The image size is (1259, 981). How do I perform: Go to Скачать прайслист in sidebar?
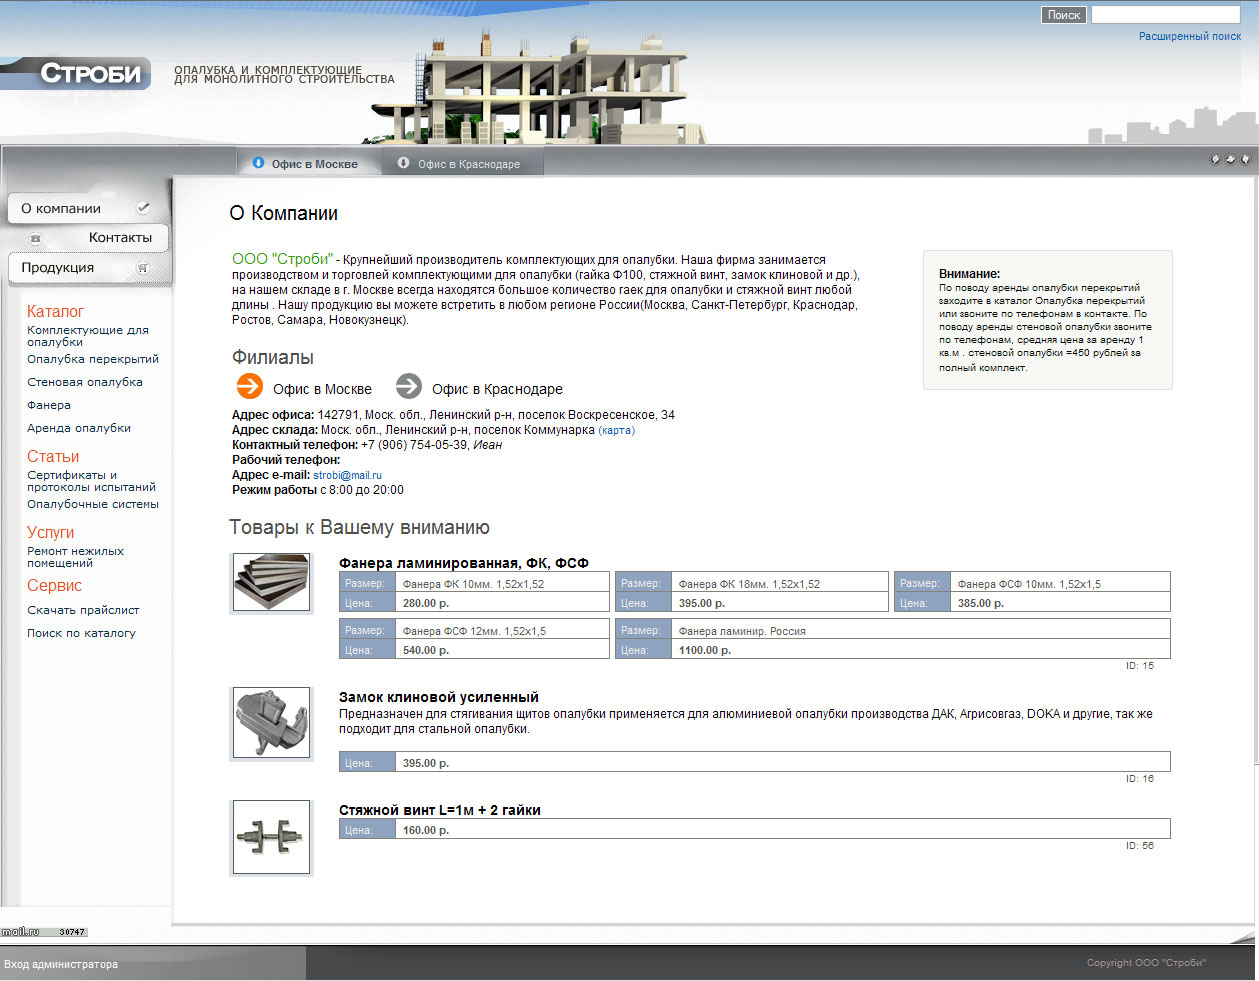point(83,610)
